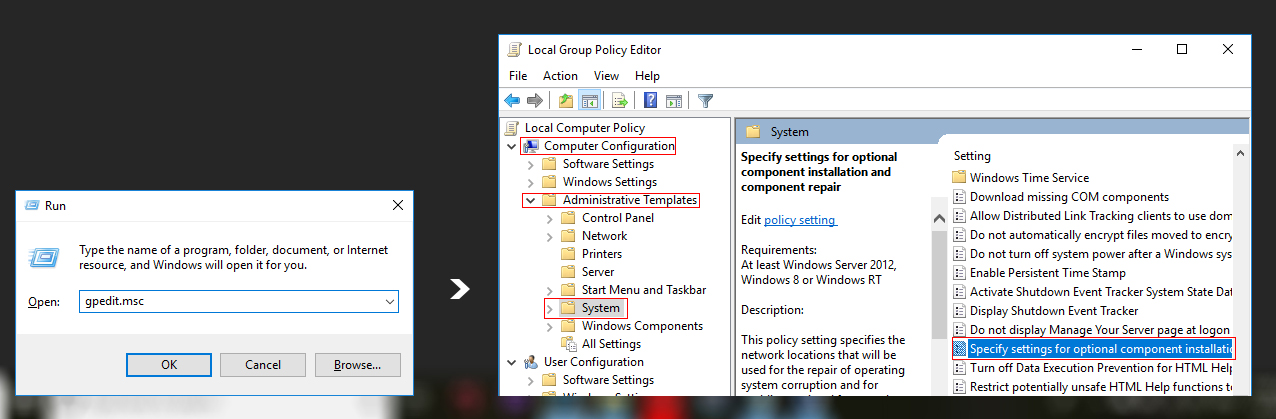
Task: Click icon beside Download missing COM components
Action: click(x=960, y=197)
